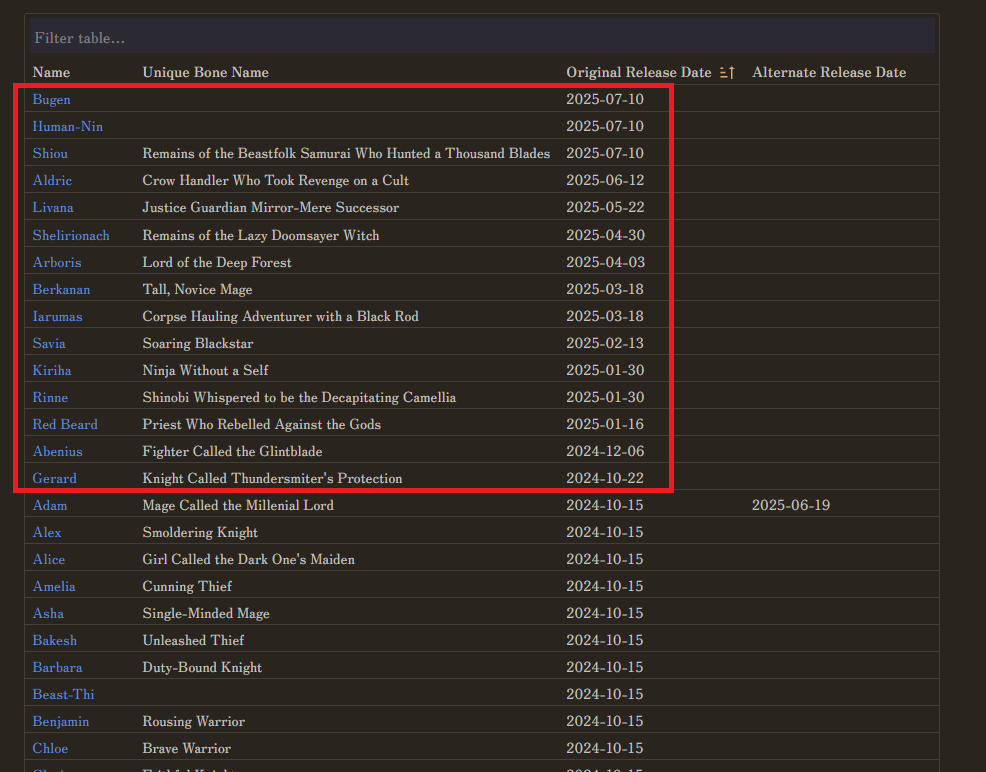Click the sort icon beside Original Release Date
Screen dimensions: 986x772
click(727, 72)
